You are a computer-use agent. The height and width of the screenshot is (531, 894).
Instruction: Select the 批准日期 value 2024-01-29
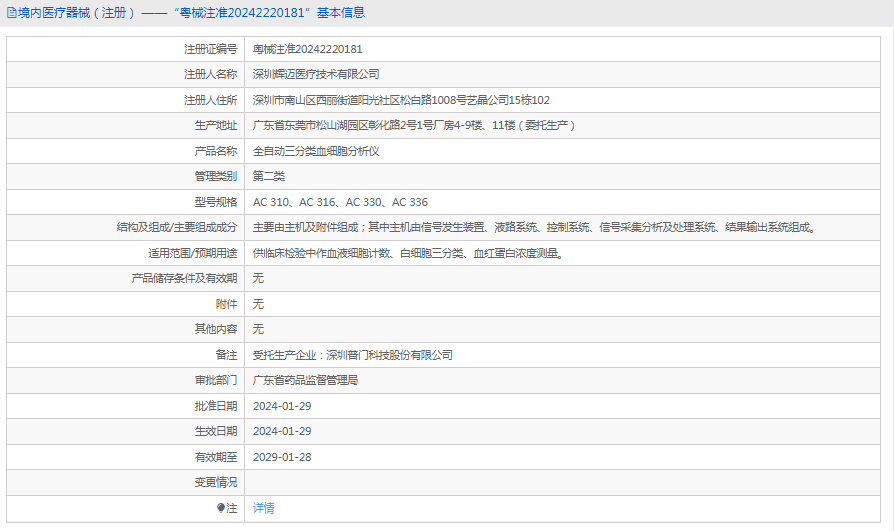(x=282, y=406)
